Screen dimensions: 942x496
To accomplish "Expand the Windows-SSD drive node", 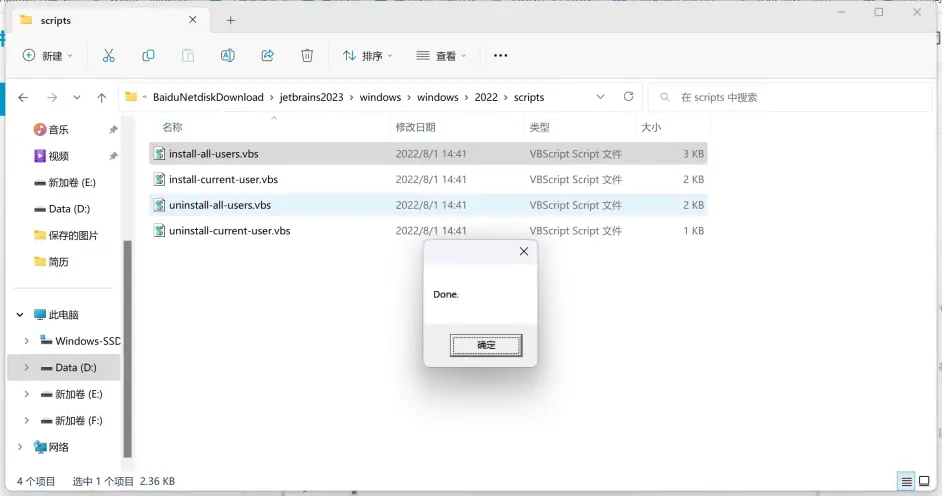I will [26, 341].
